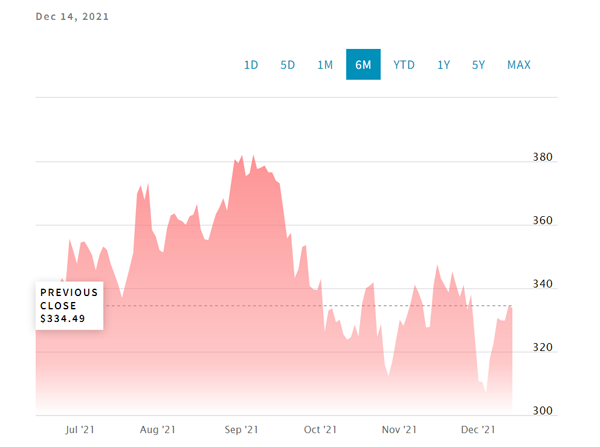Click the Dec 14, 2021 date label
600x447 pixels.
73,17
